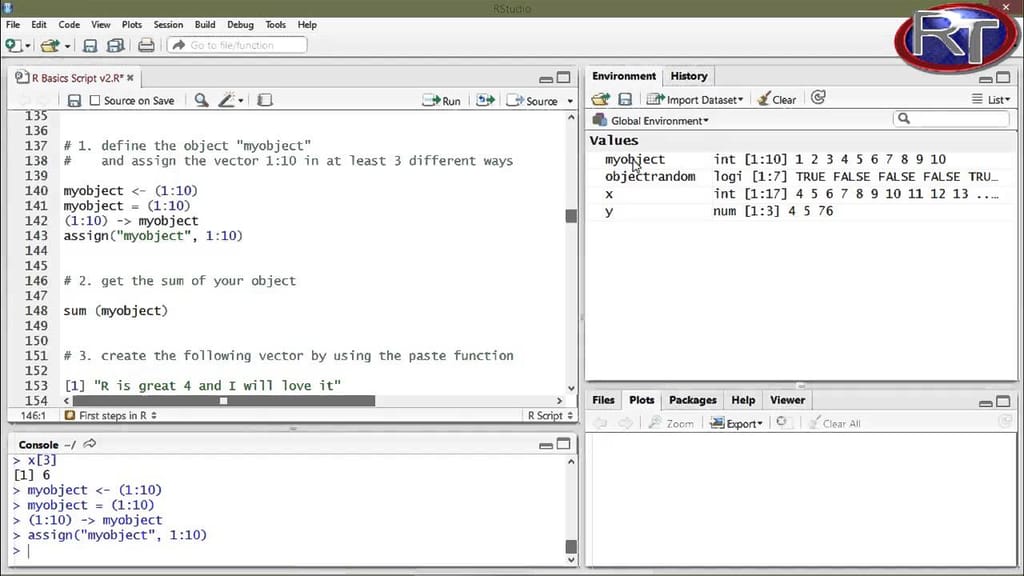Viewport: 1024px width, 576px height.
Task: Print the script using the printer icon
Action: coord(147,45)
